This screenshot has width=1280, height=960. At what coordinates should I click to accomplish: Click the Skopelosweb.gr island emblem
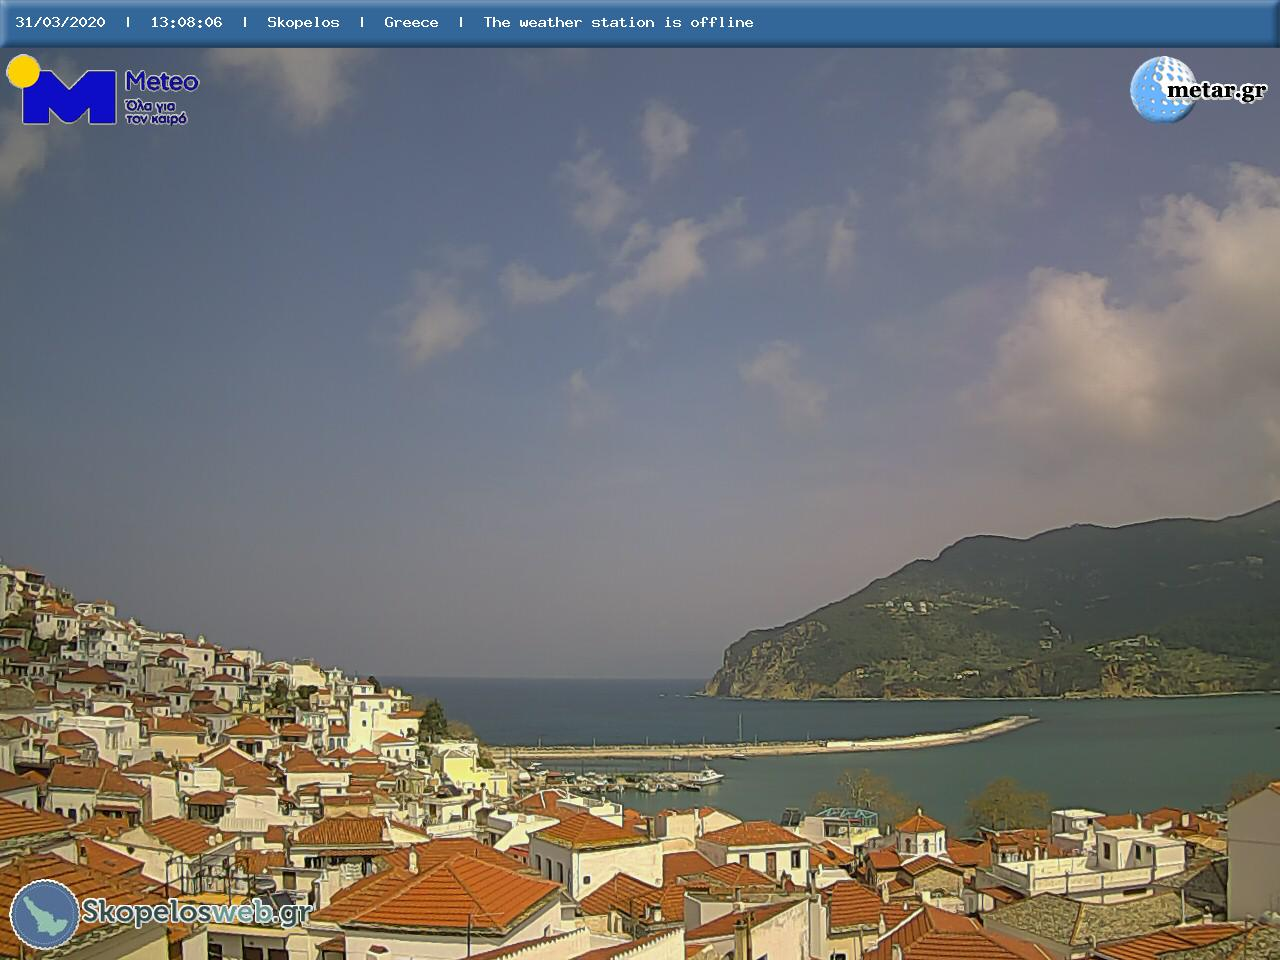tap(45, 914)
